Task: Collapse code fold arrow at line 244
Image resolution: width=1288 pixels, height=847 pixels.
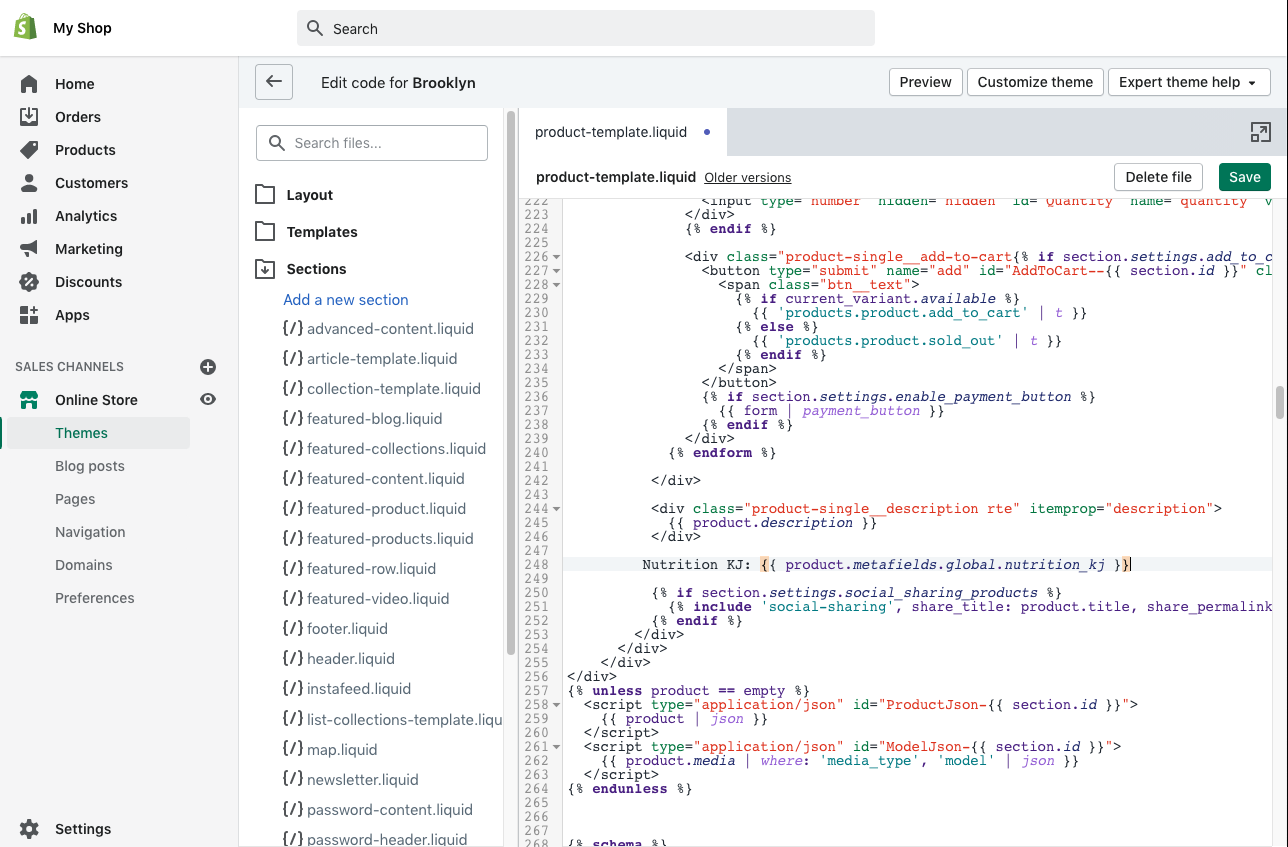Action: tap(557, 509)
